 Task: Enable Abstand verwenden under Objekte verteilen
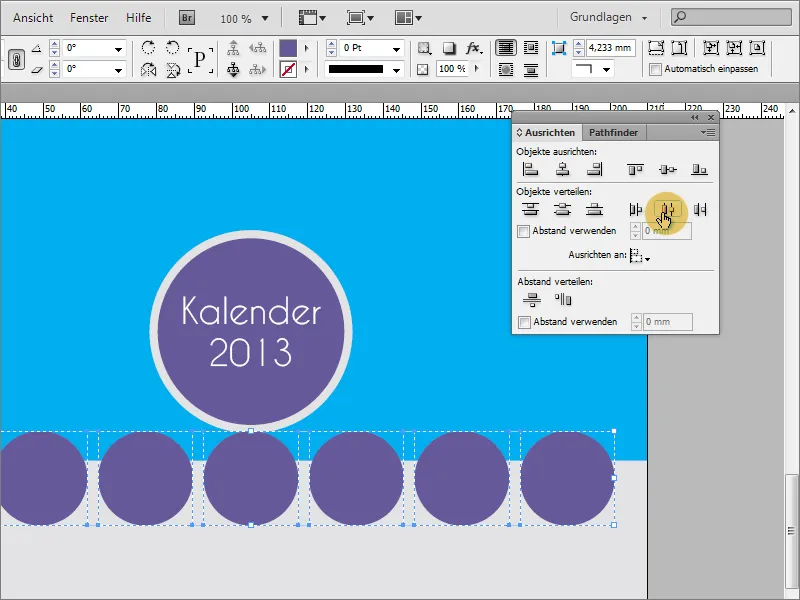(523, 231)
